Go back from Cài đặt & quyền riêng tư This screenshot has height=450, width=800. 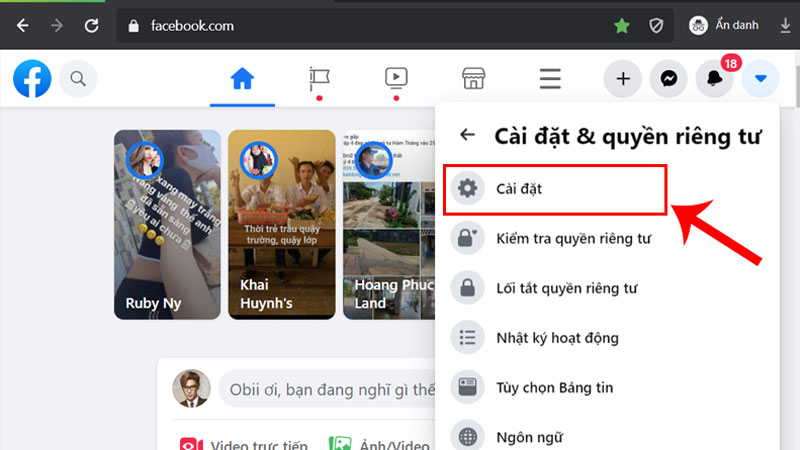(x=467, y=135)
